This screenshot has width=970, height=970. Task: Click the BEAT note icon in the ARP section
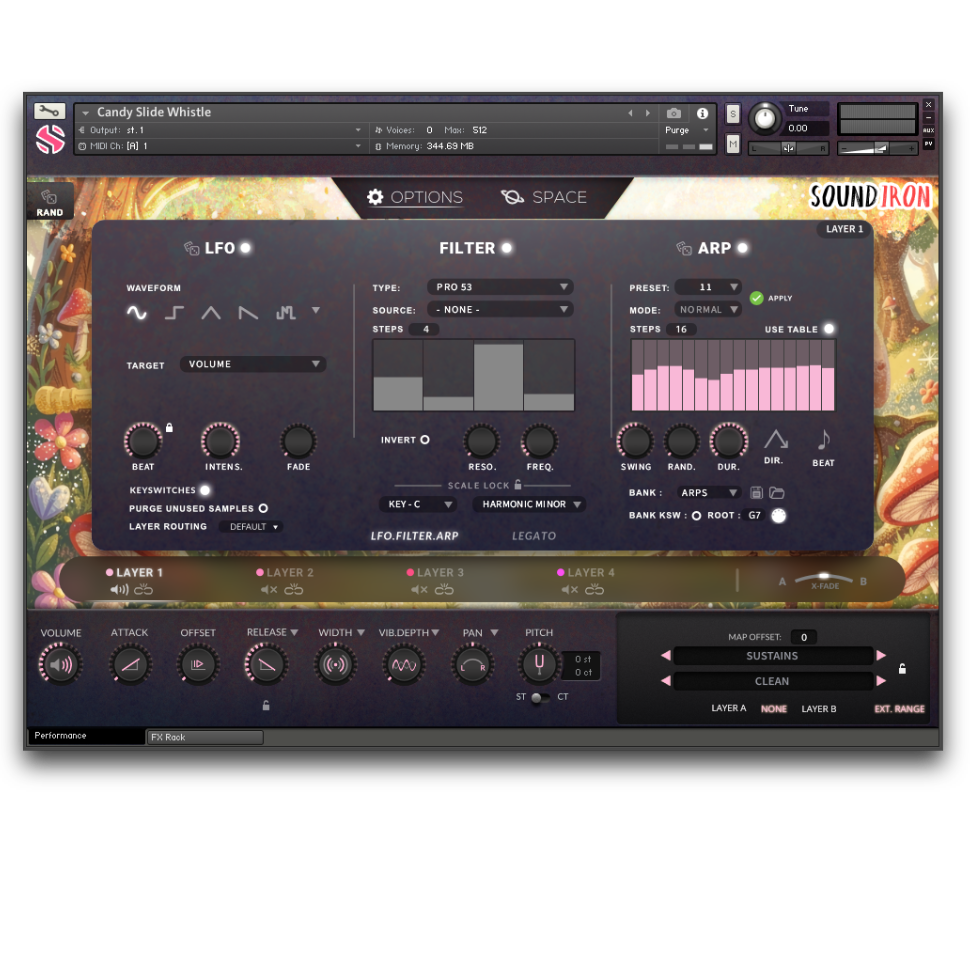click(823, 441)
